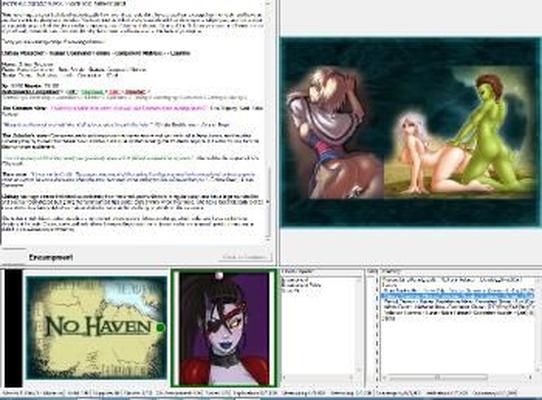Select first entry in lower middle list
Image resolution: width=542 pixels, height=400 pixels.
[x=294, y=280]
